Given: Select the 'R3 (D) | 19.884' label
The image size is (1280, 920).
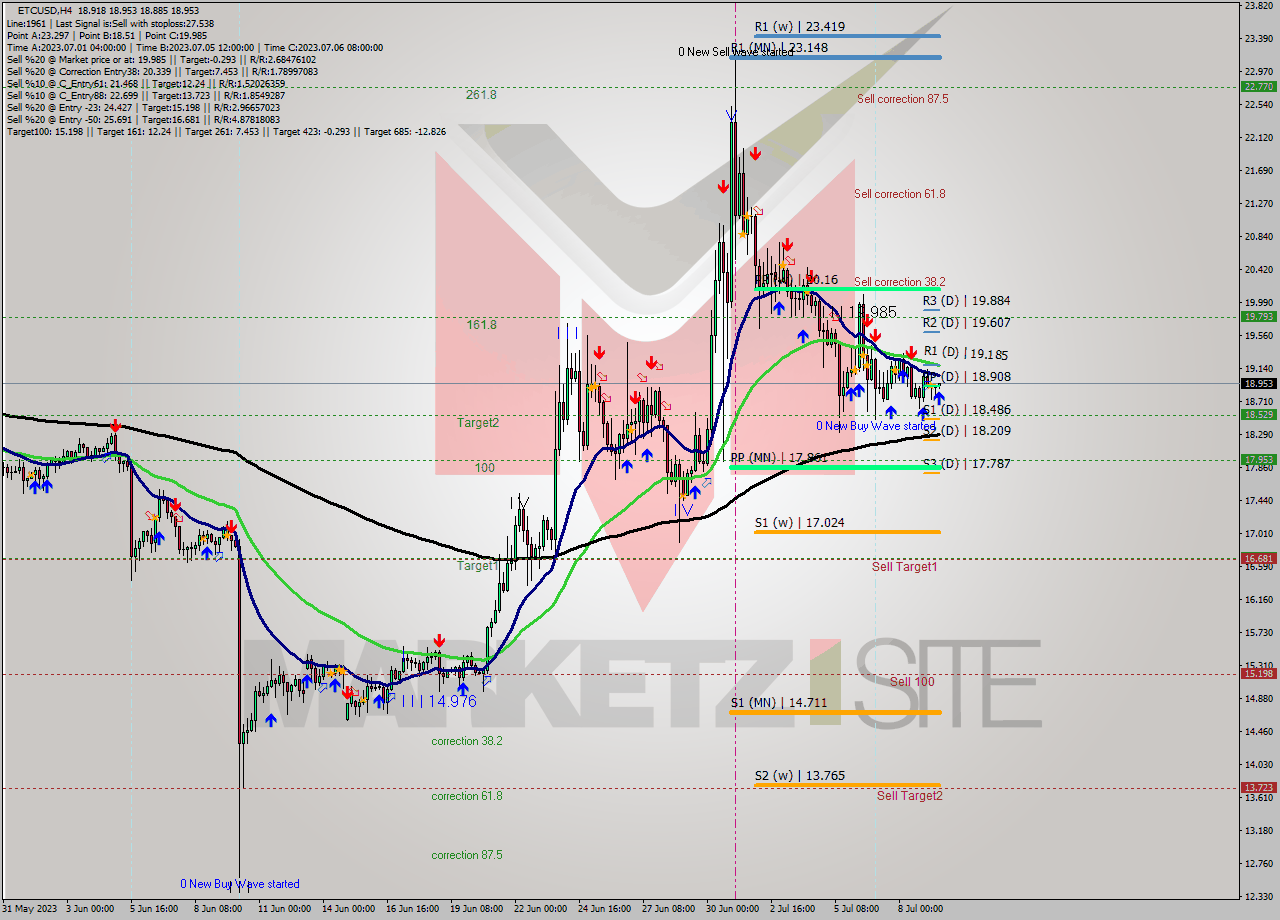Looking at the screenshot, I should 966,300.
